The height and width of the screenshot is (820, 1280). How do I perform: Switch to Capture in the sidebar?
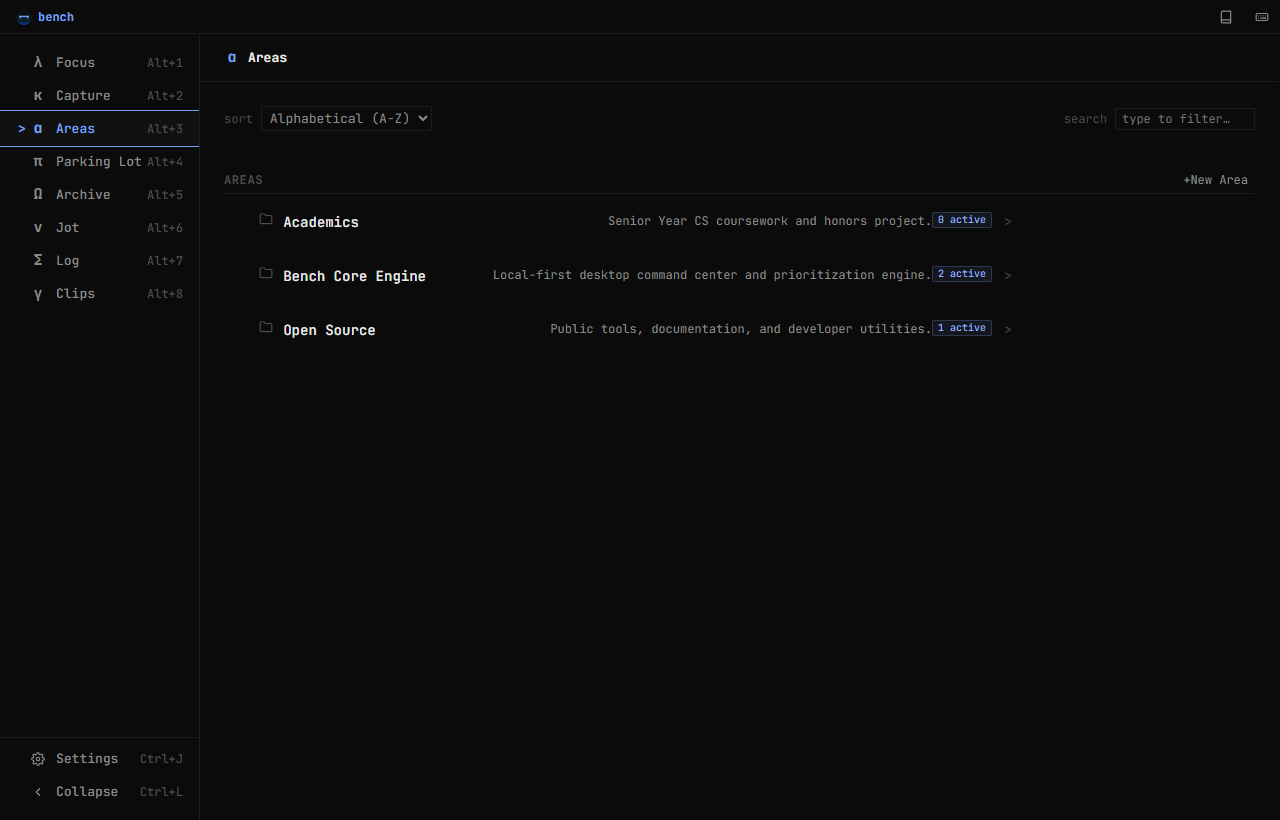100,95
